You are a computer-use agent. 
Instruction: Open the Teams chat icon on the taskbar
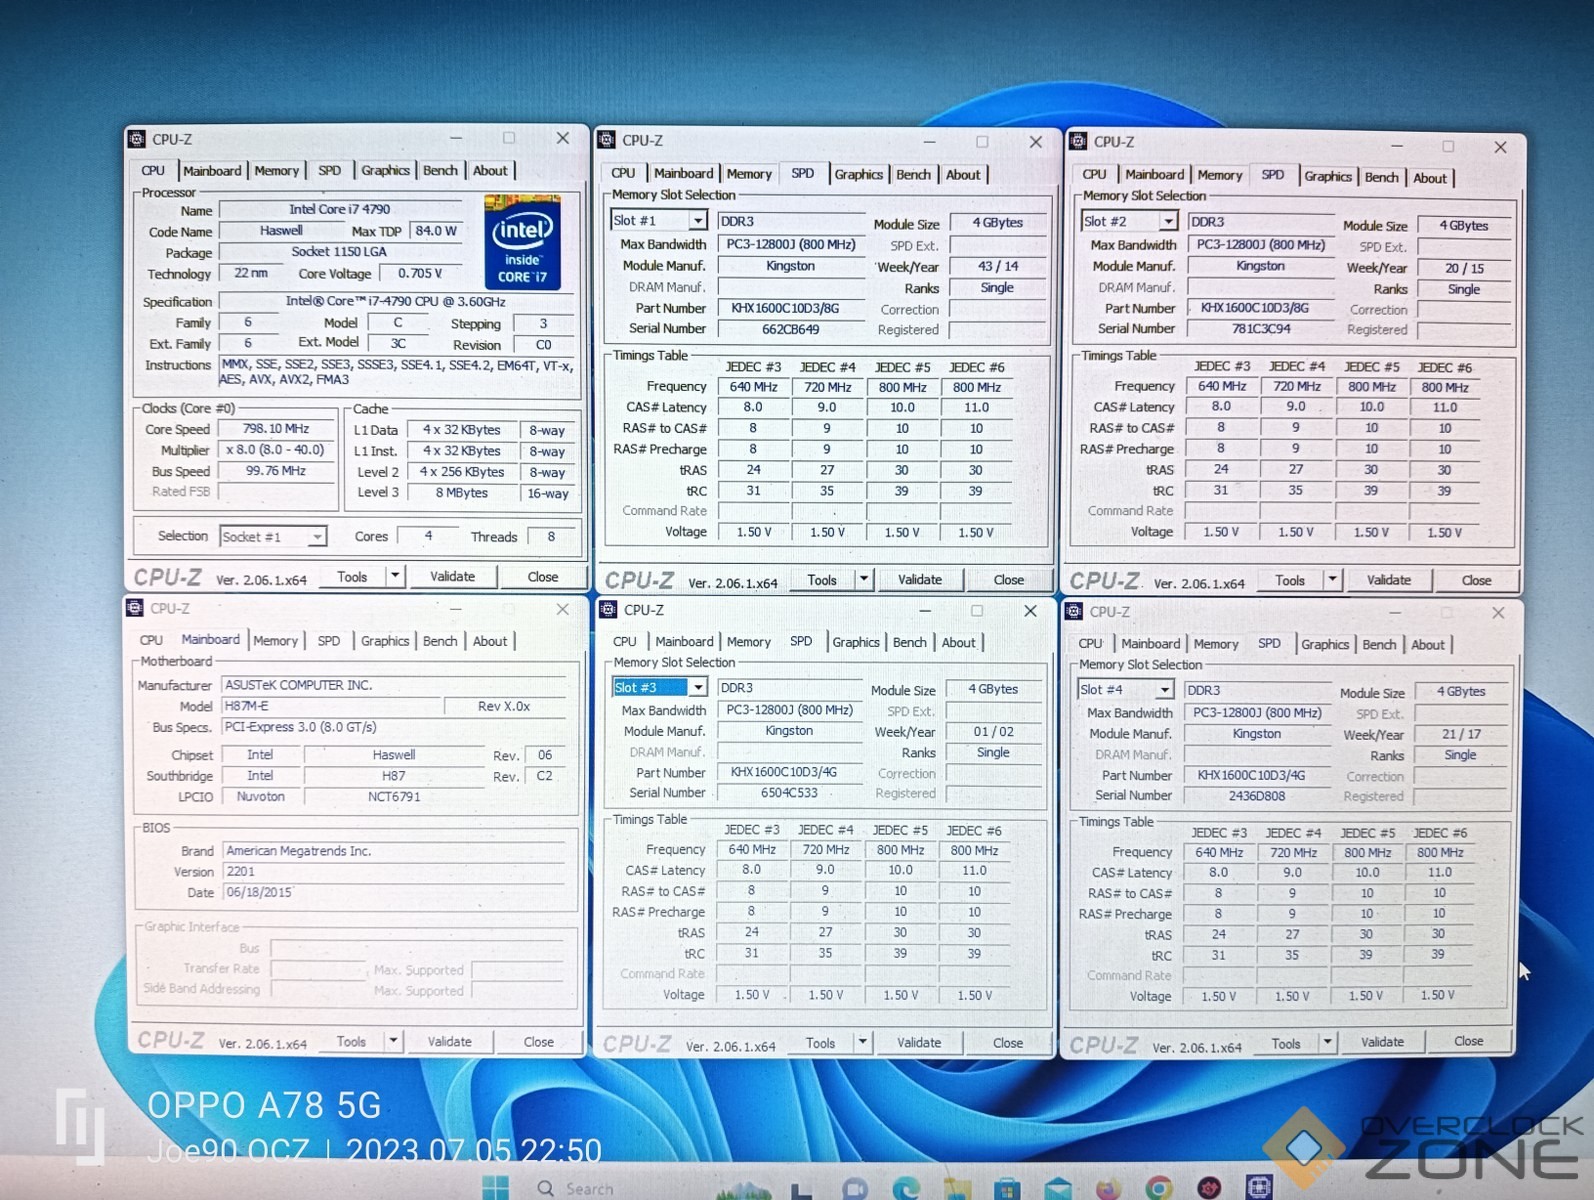(x=855, y=1188)
